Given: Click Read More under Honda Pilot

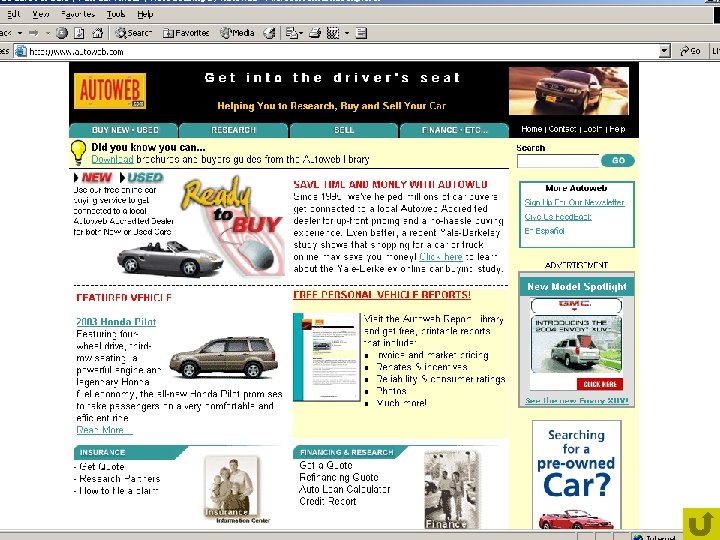Looking at the screenshot, I should (104, 430).
